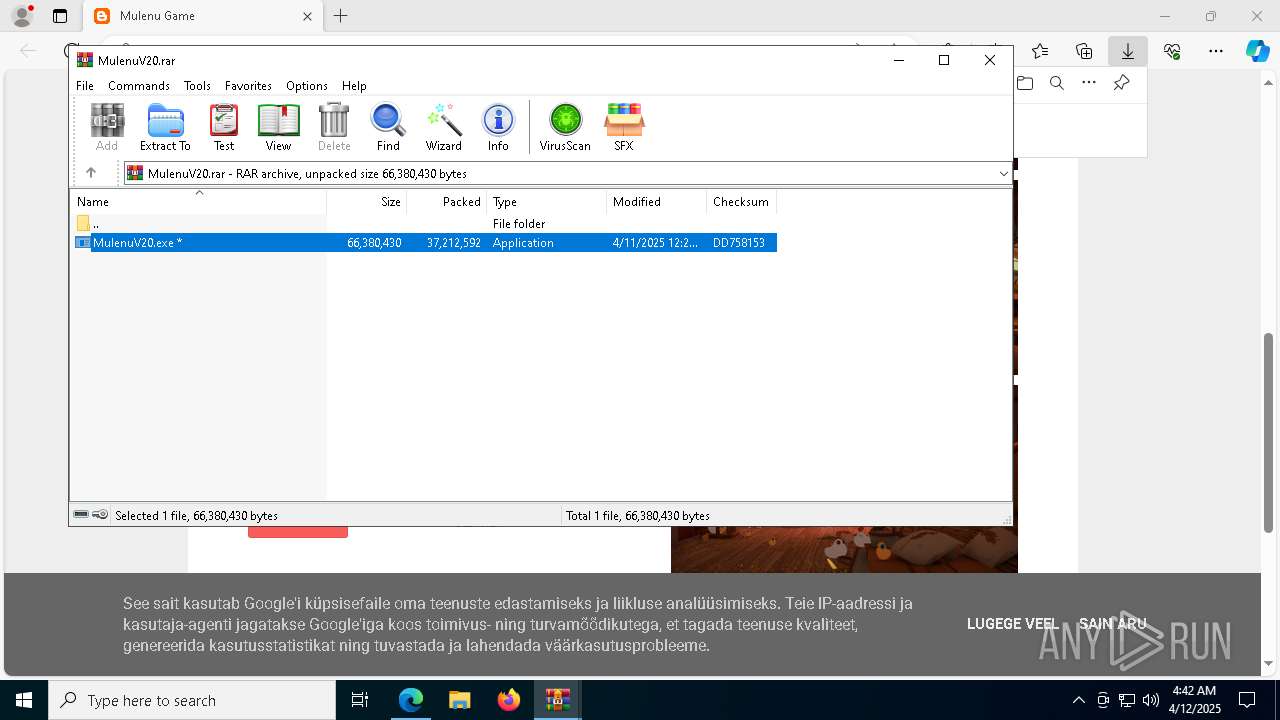Open the browser profile icon
1280x720 pixels.
point(22,16)
